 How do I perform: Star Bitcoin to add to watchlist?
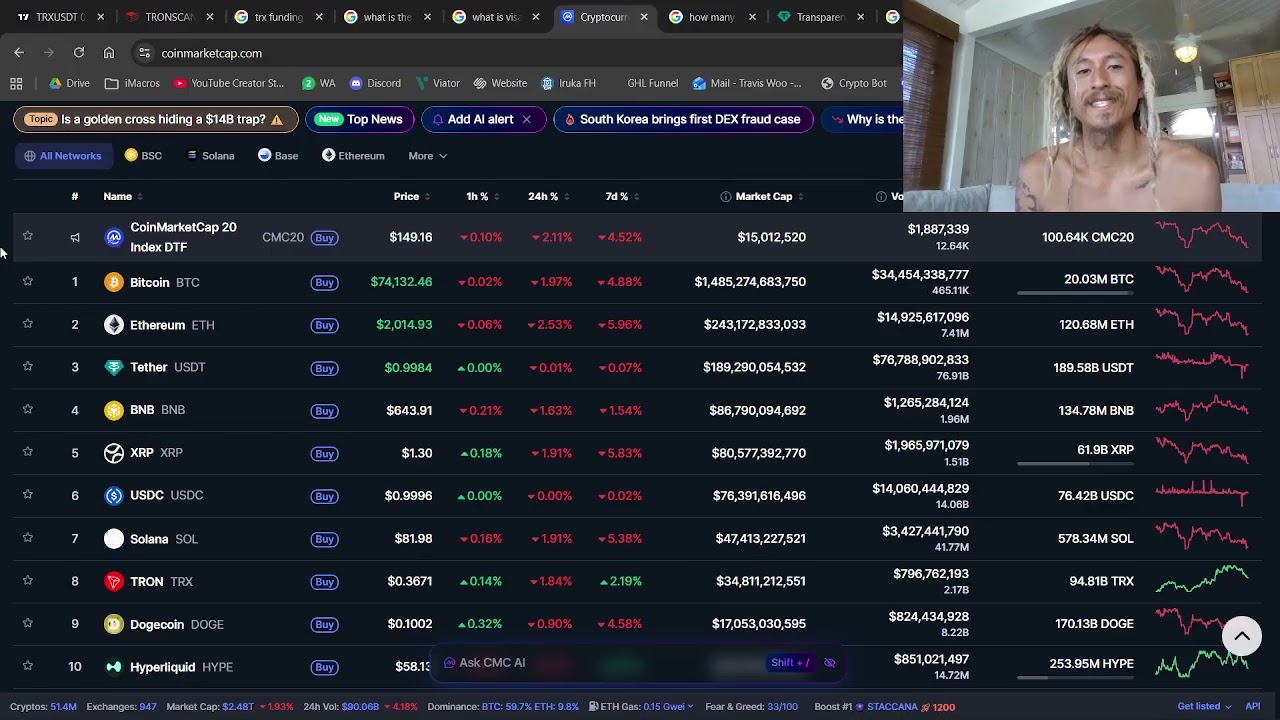(x=28, y=281)
